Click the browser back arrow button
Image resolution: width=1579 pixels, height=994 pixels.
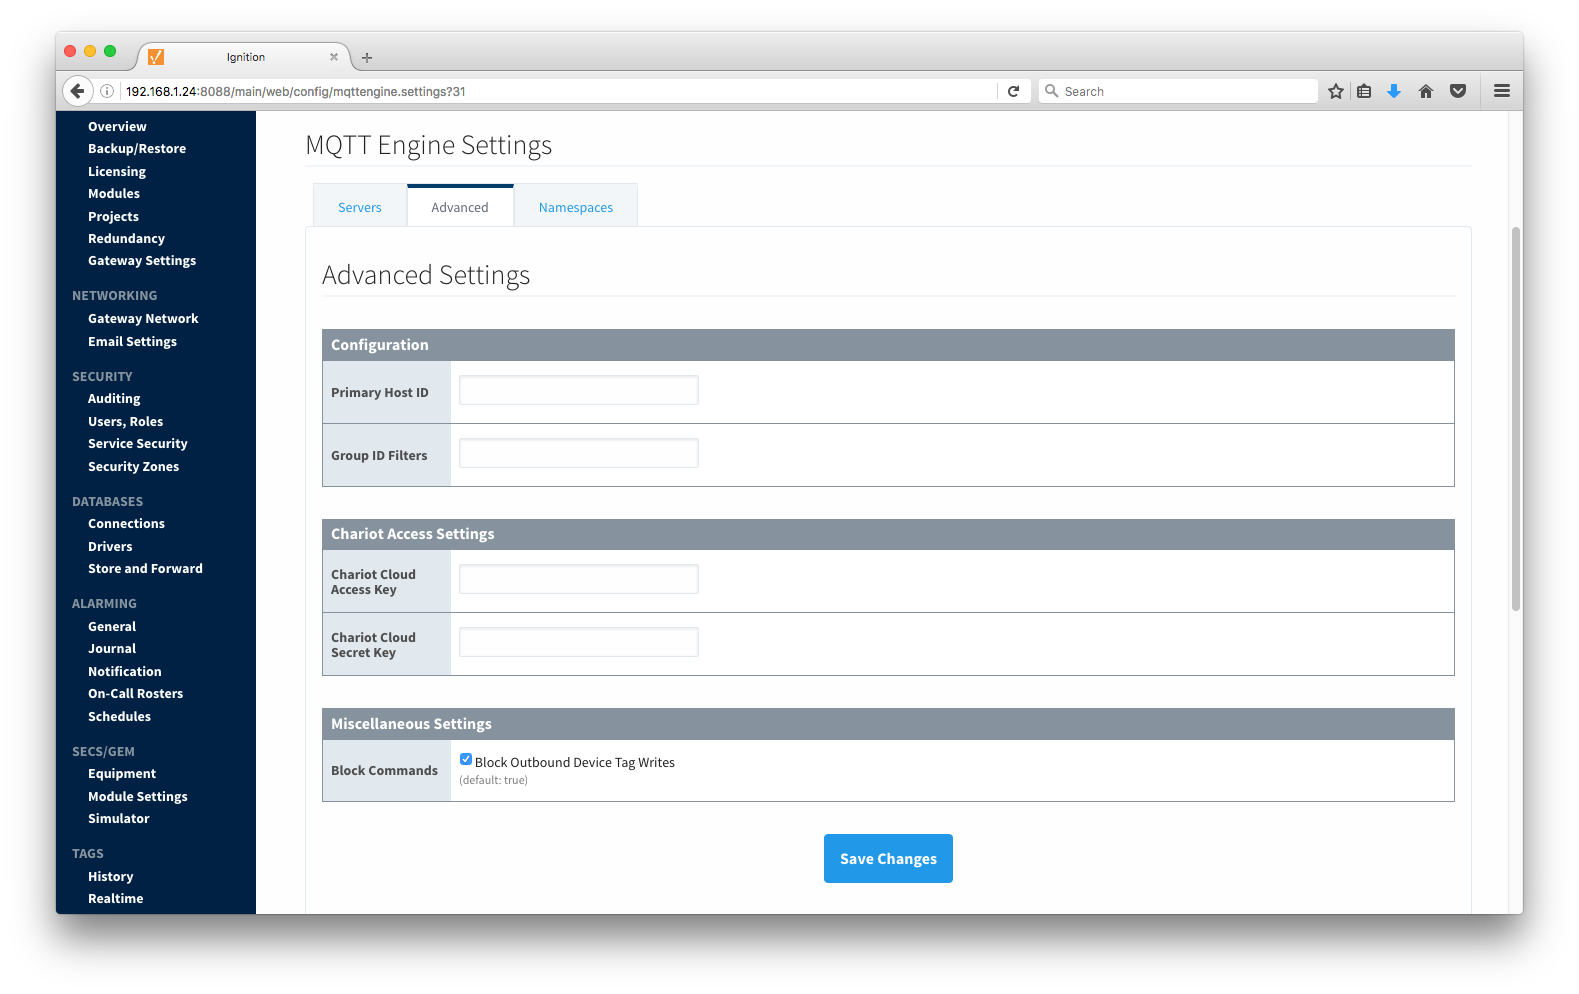tap(78, 91)
